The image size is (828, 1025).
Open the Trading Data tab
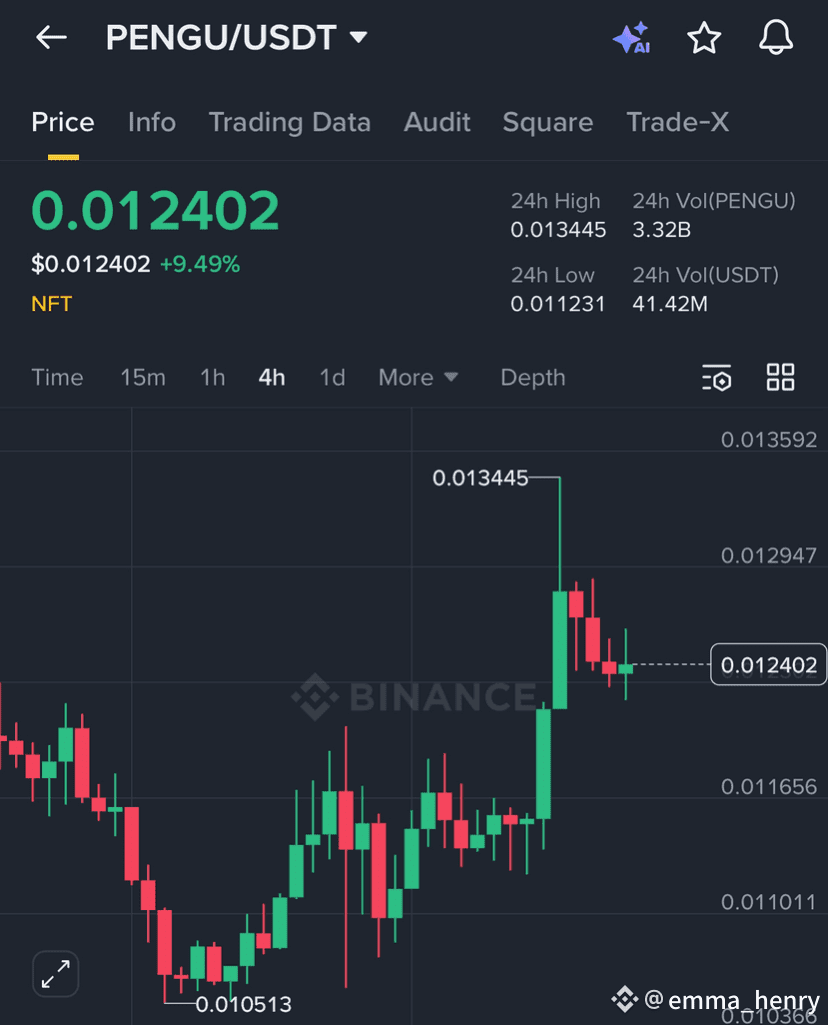pyautogui.click(x=290, y=122)
